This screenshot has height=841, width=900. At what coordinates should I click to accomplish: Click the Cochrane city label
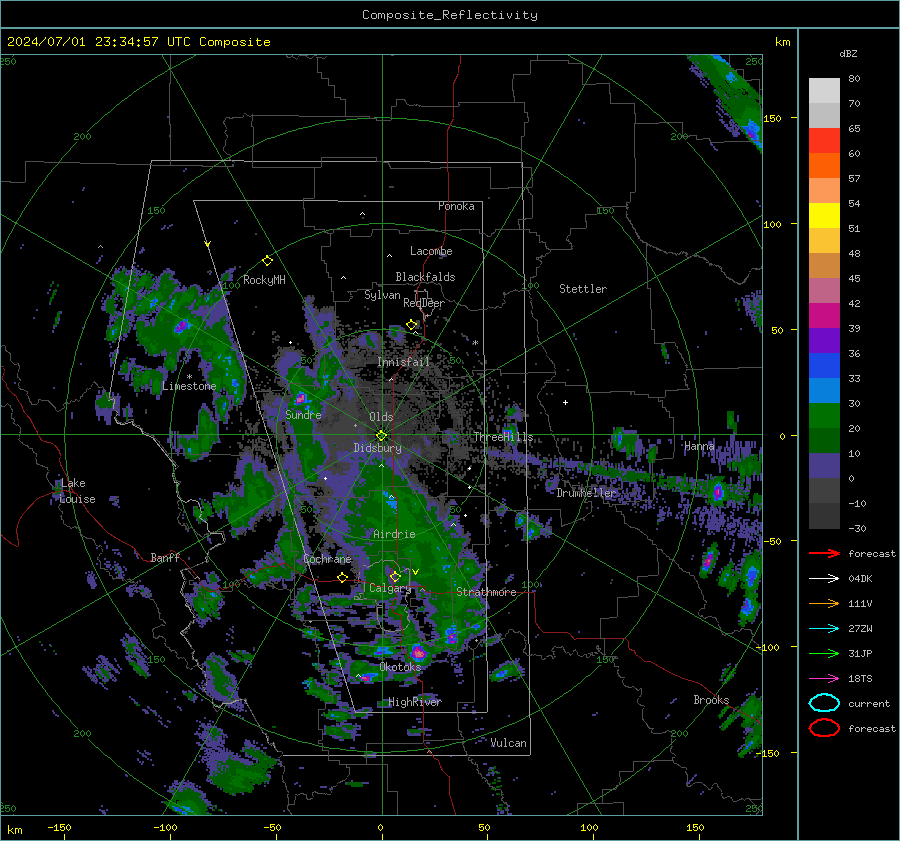tap(327, 559)
